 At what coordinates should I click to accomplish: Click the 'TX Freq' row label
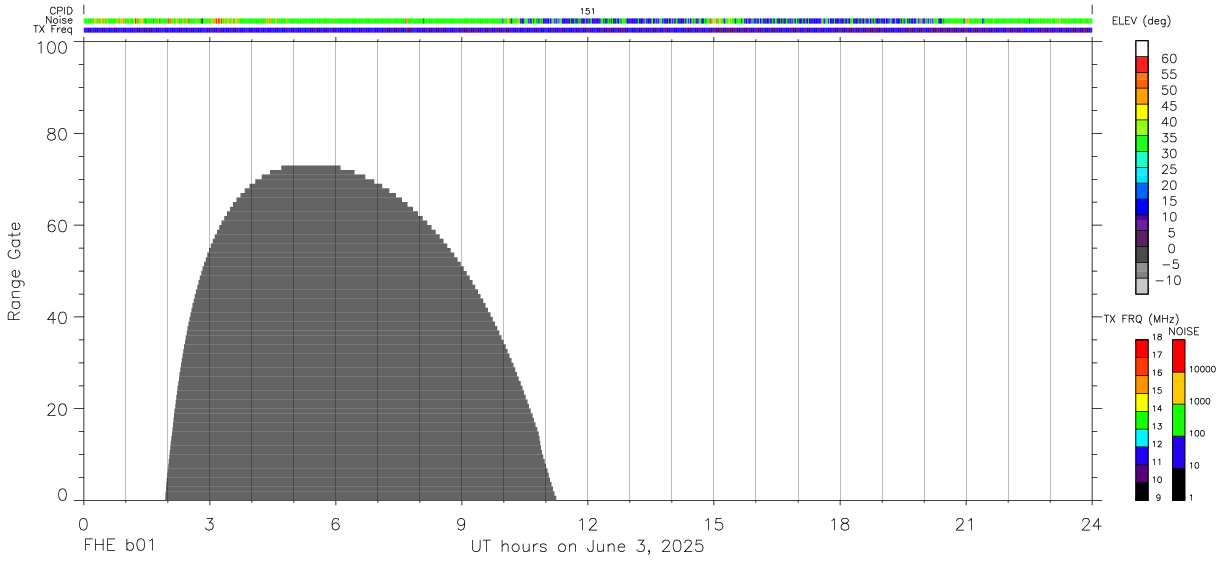pyautogui.click(x=54, y=29)
